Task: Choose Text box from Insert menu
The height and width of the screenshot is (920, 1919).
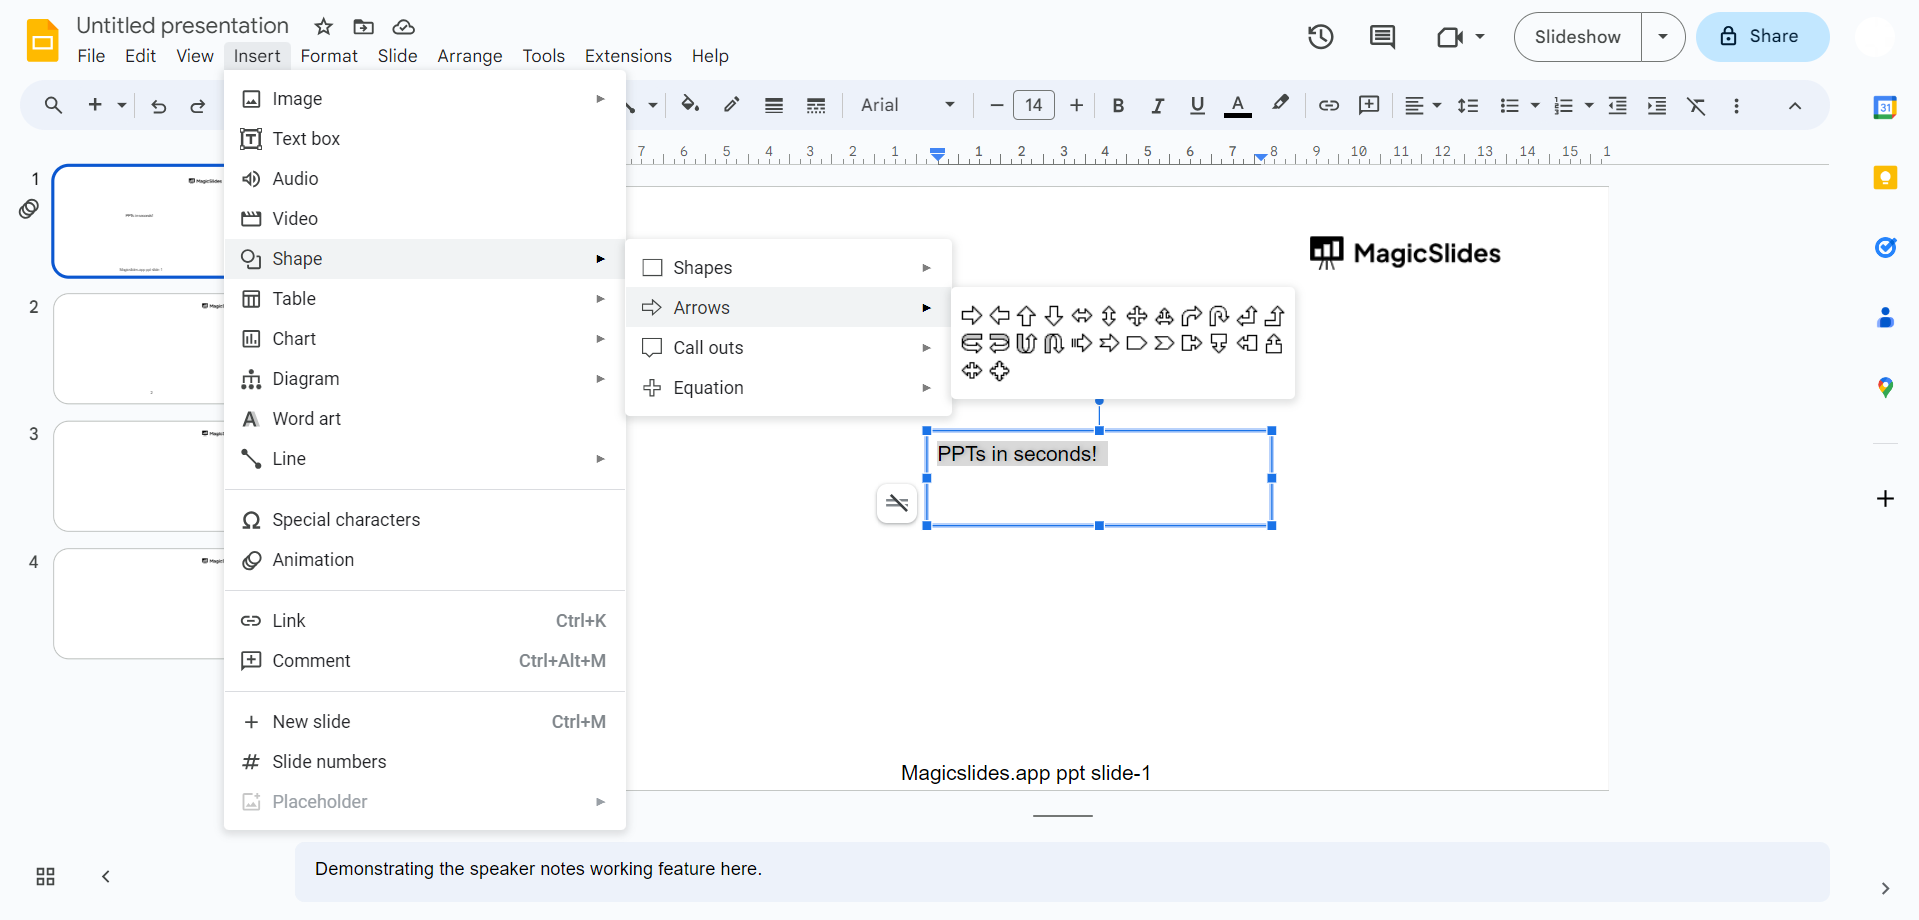Action: (425, 139)
